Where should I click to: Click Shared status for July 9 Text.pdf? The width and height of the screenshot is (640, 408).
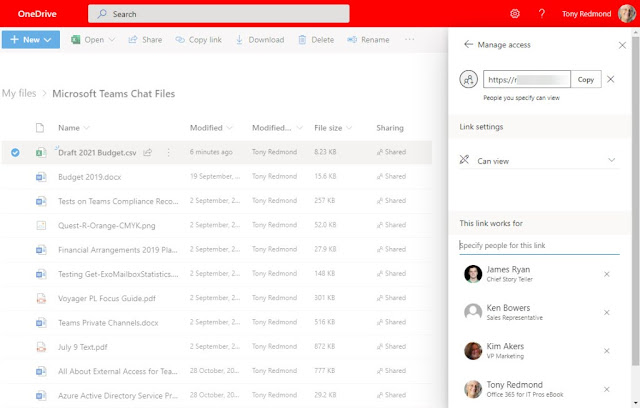391,346
